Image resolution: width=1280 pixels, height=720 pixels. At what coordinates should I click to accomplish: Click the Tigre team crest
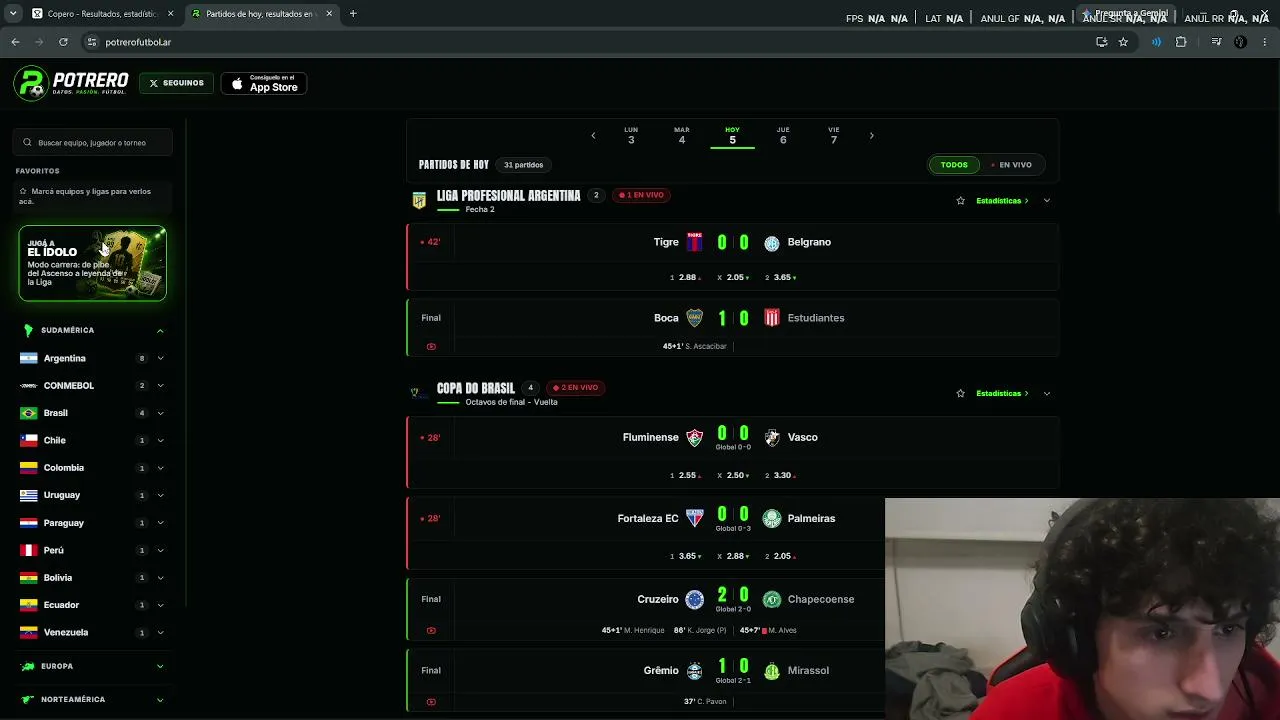click(694, 242)
